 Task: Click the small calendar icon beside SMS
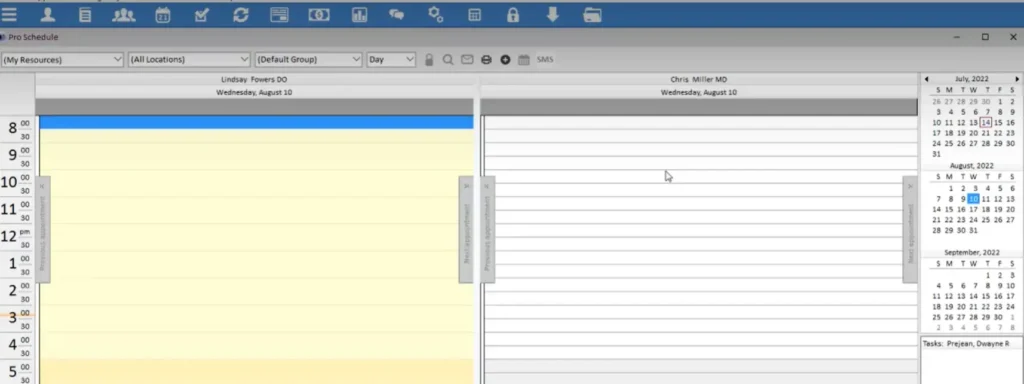tap(524, 59)
